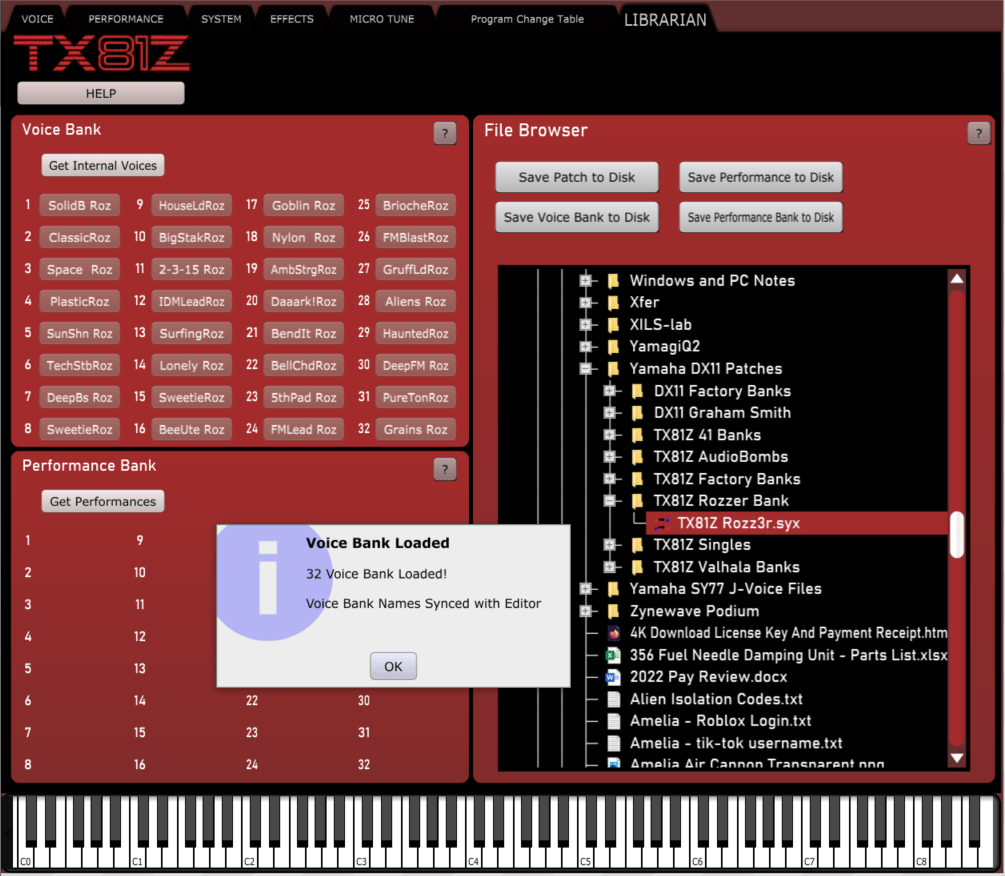This screenshot has height=876, width=1005.
Task: Expand the TX81Z 41 Banks tree node
Action: 609,435
